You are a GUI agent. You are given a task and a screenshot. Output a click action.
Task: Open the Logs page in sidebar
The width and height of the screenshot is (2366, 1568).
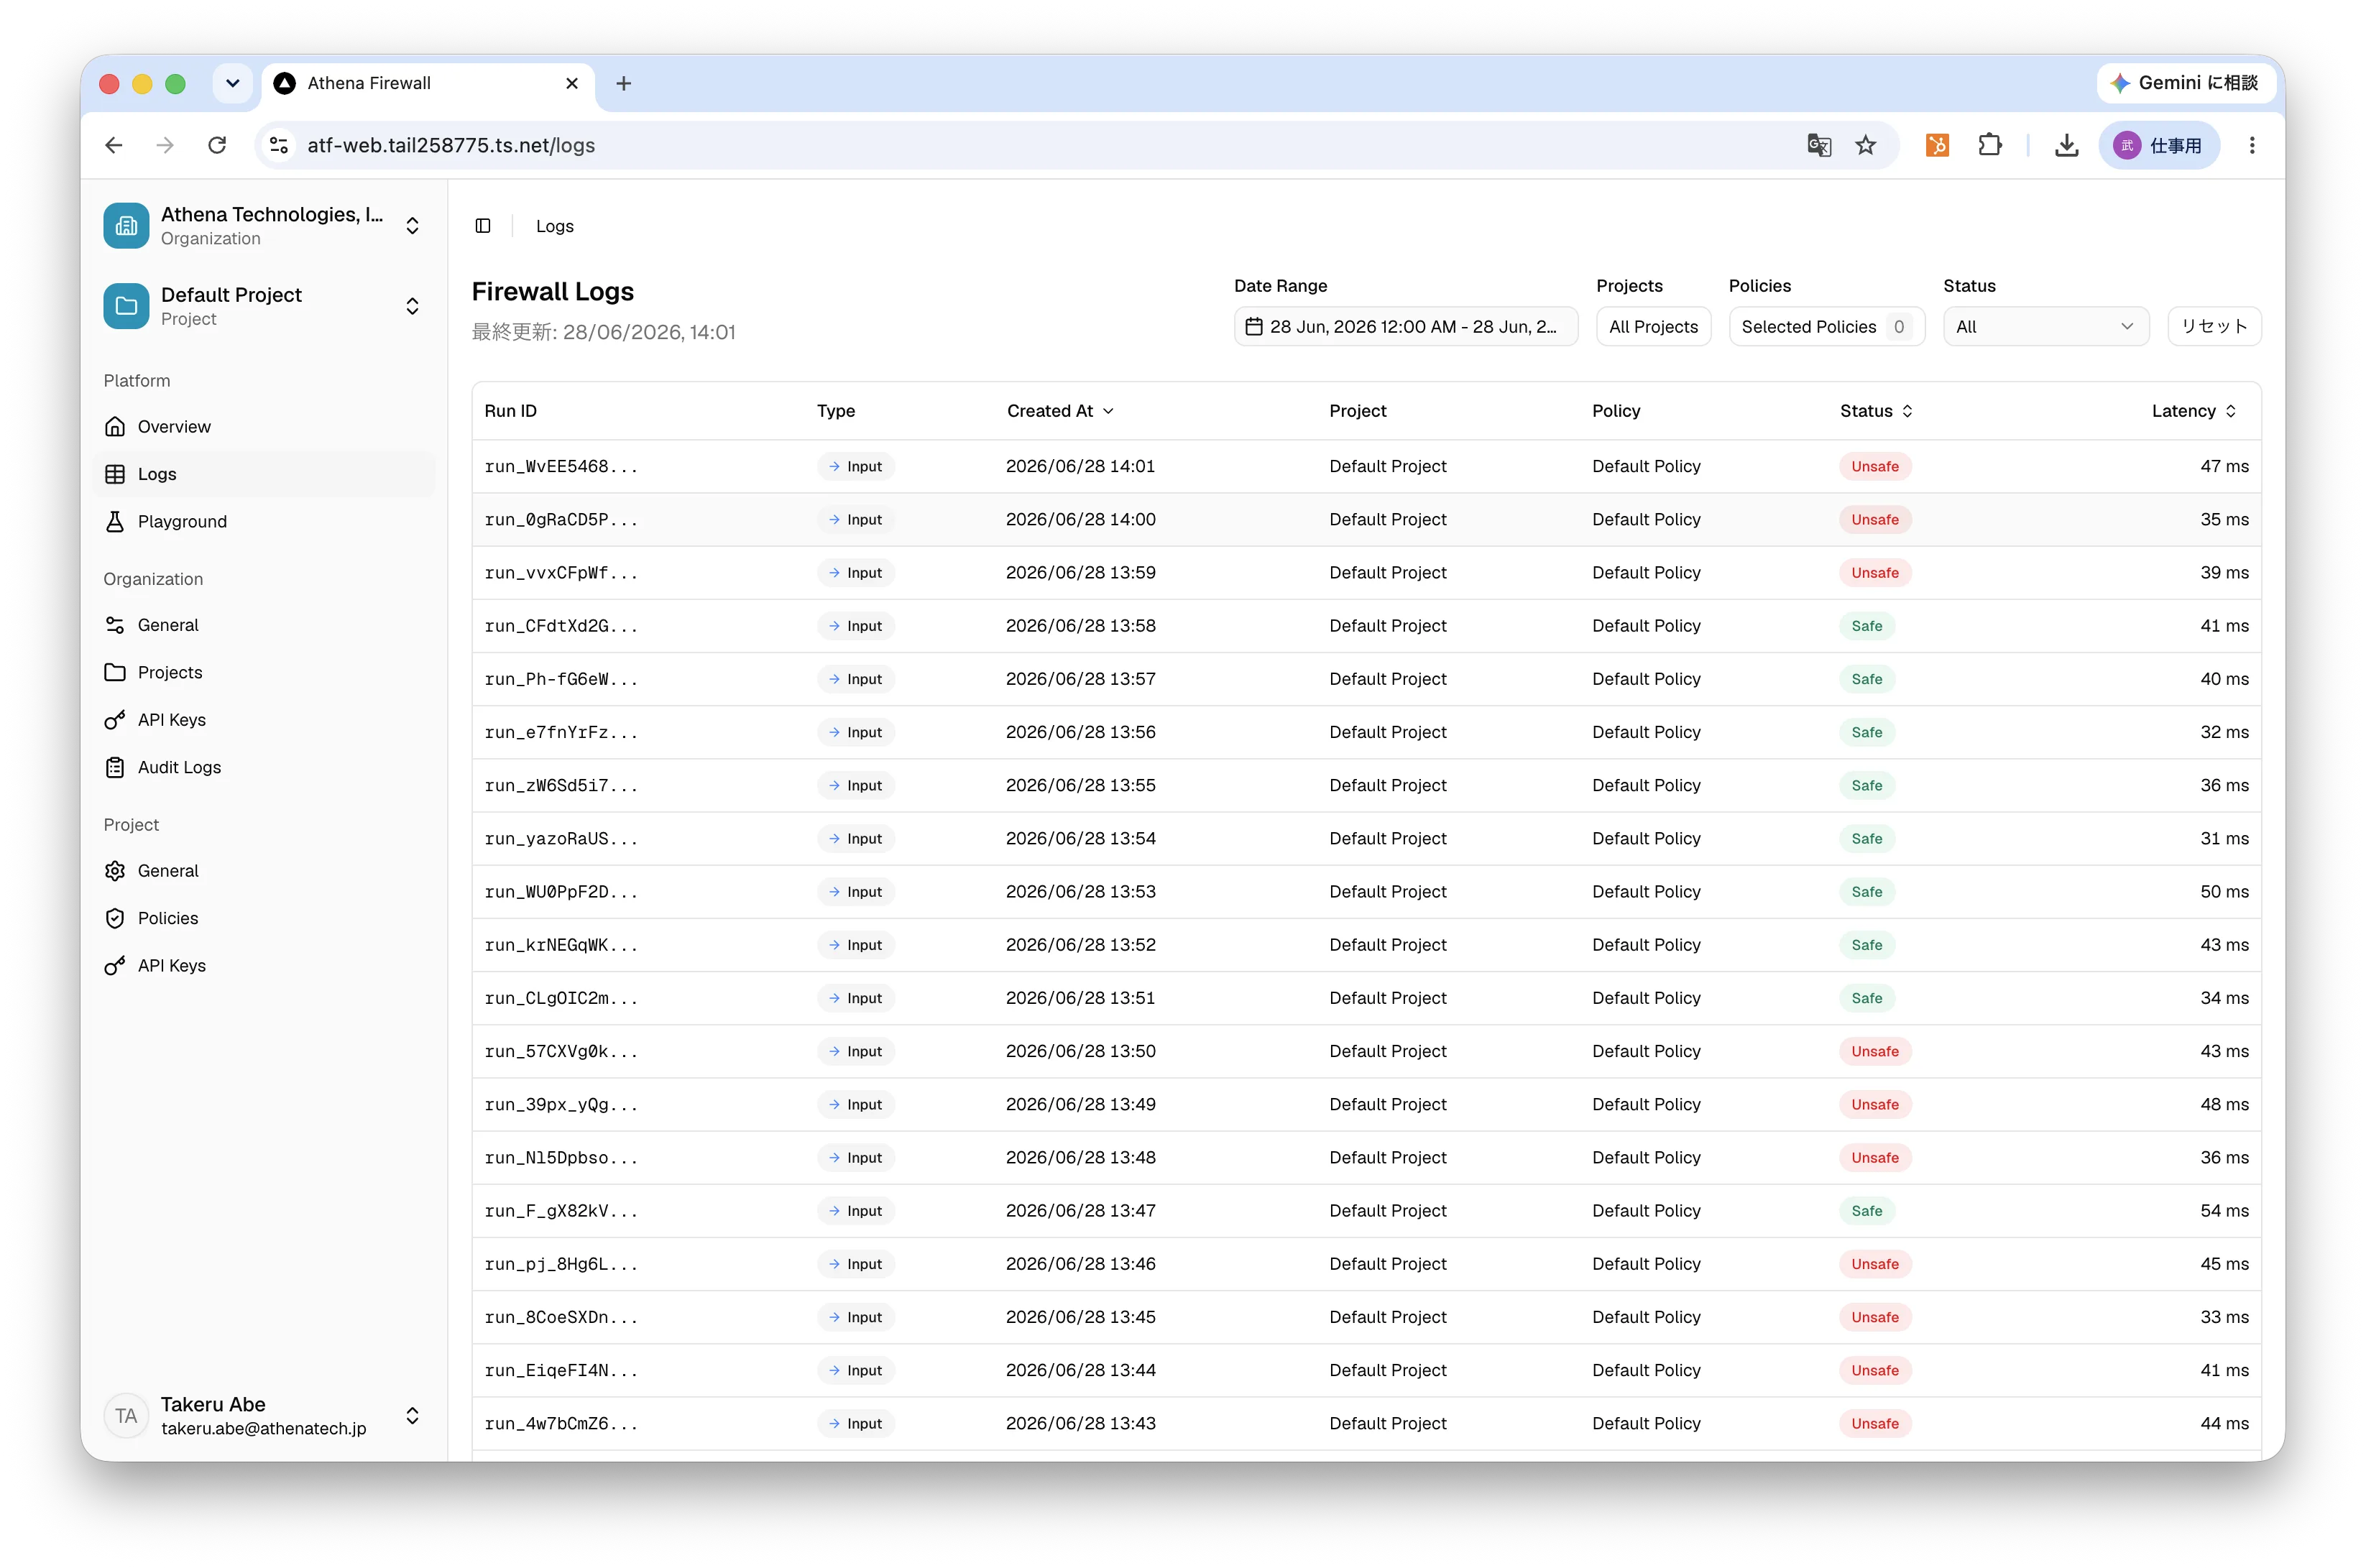point(265,474)
